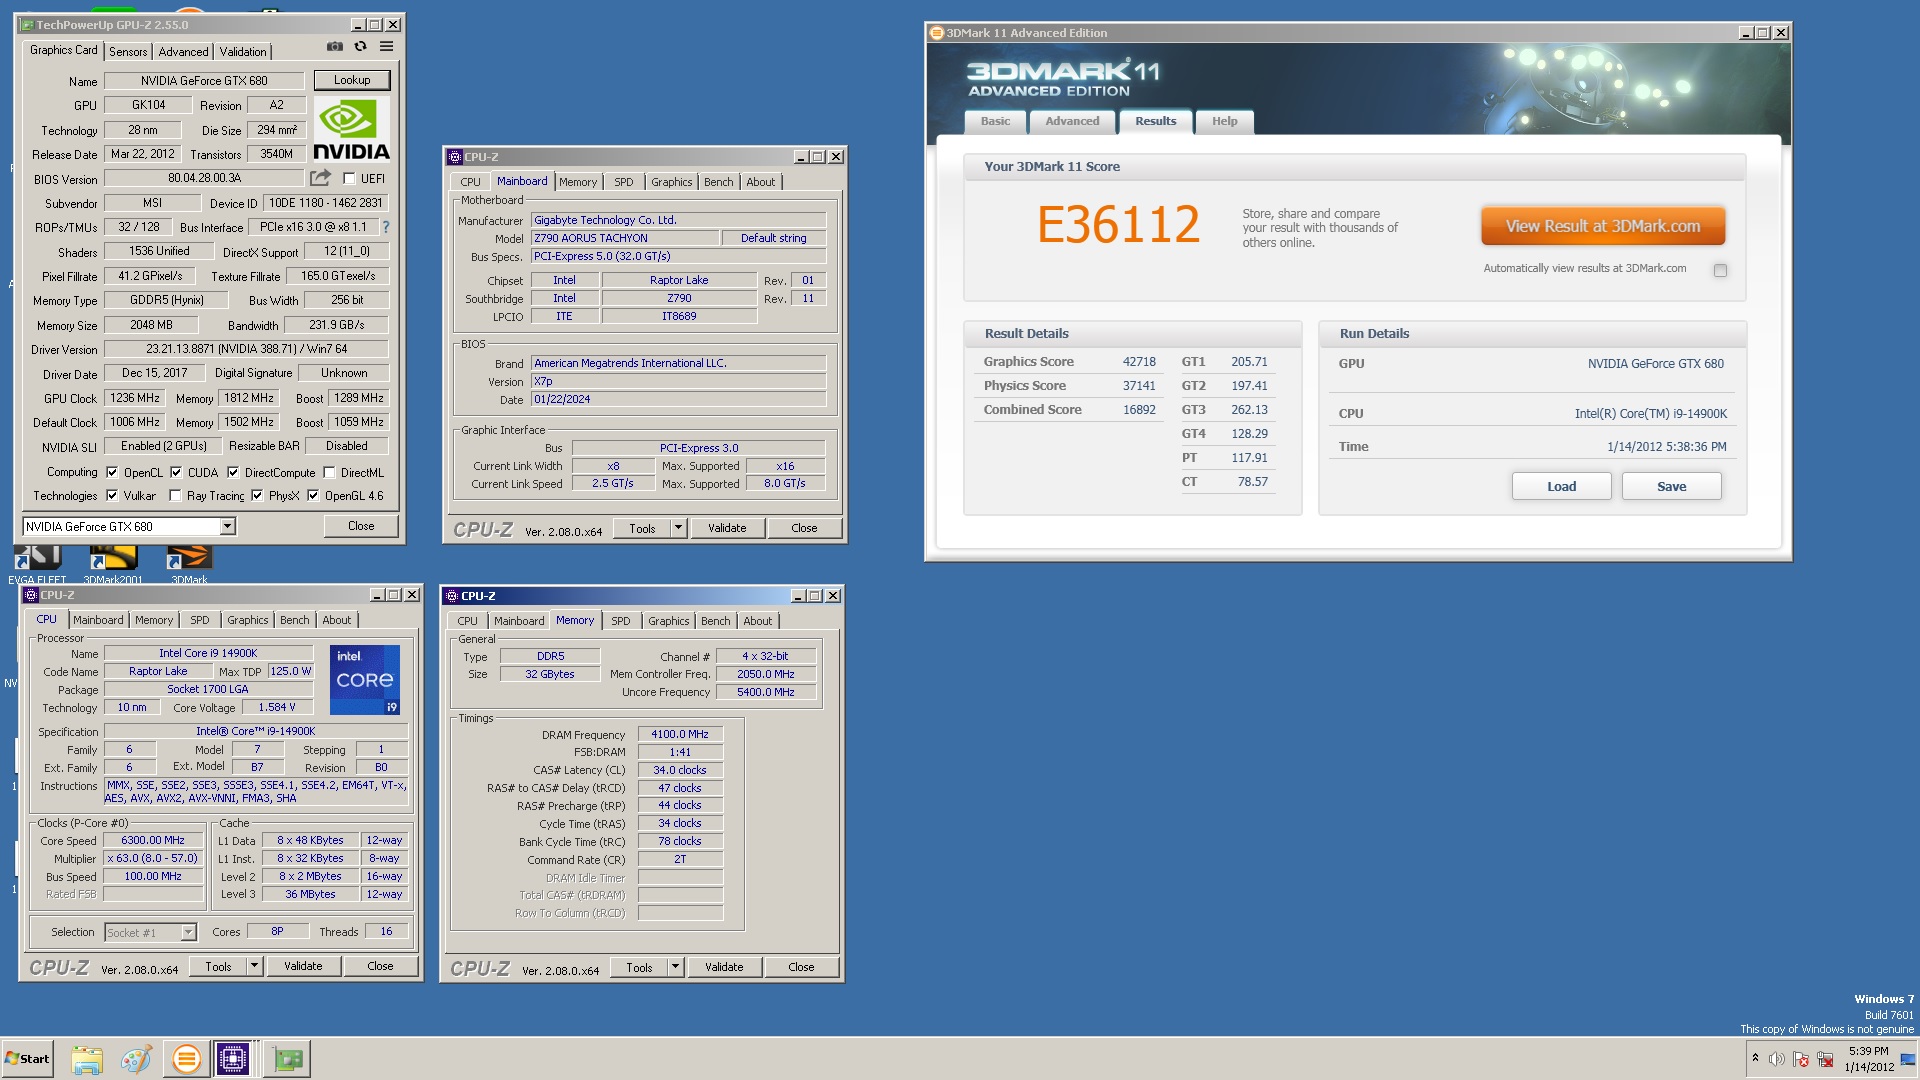Click the 3DMark Load button
This screenshot has height=1080, width=1920.
click(x=1561, y=487)
